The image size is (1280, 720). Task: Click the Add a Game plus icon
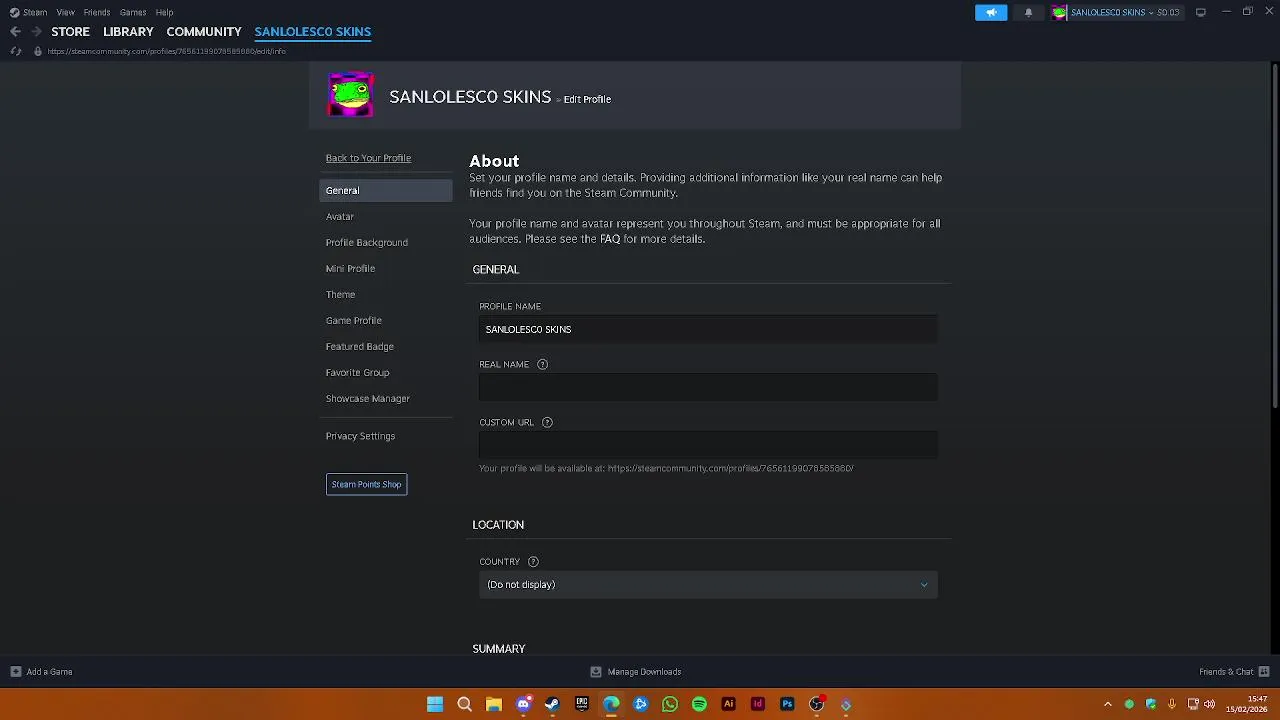[x=15, y=672]
